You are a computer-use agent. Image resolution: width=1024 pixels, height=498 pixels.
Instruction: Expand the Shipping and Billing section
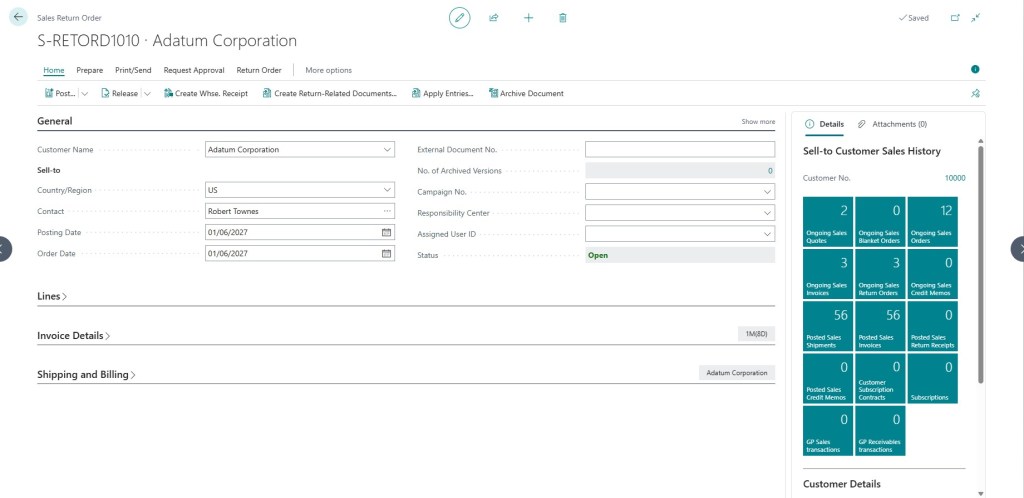click(x=86, y=375)
